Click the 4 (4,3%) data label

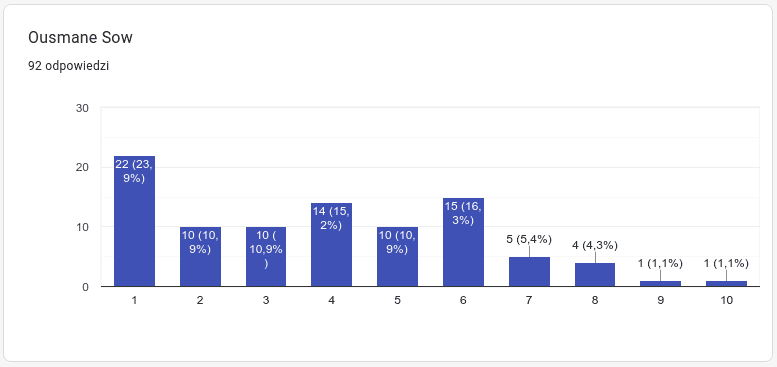[x=595, y=245]
